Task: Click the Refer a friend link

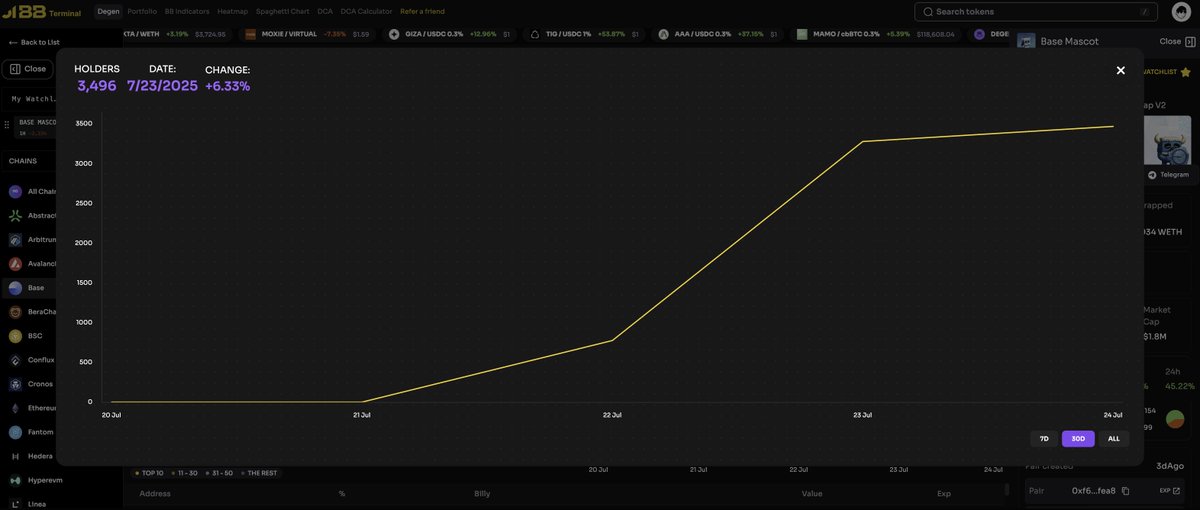Action: click(x=422, y=11)
